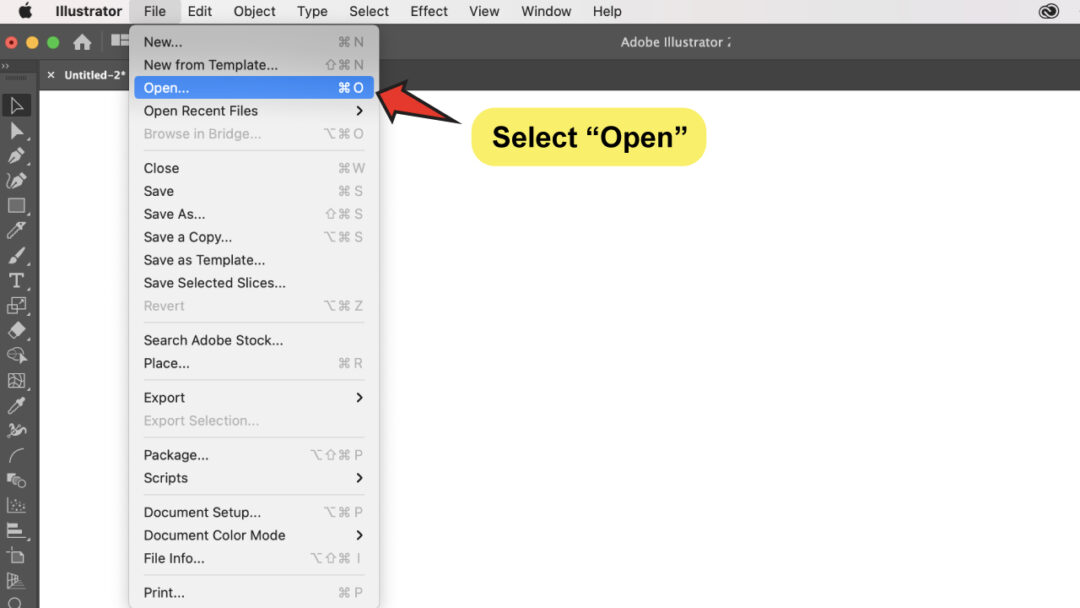Select the Live Paint shapes tool
Screen dimensions: 1080x608
(16, 480)
